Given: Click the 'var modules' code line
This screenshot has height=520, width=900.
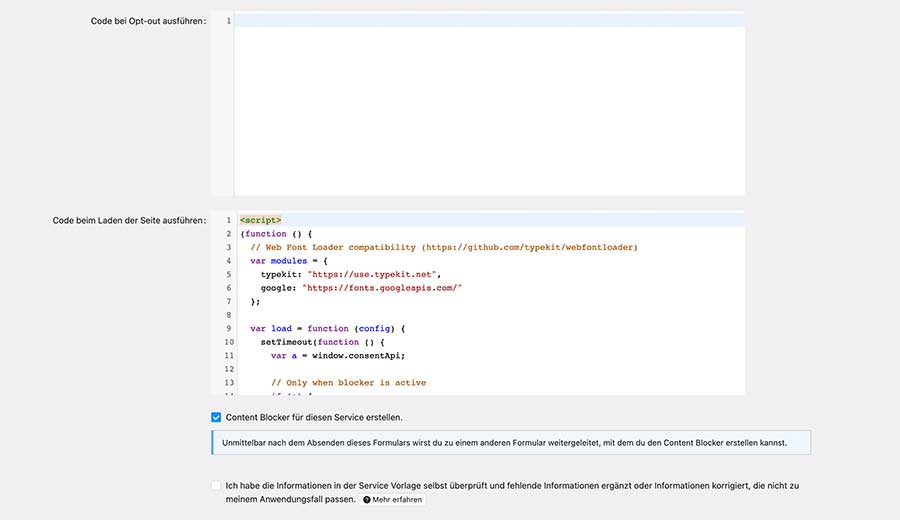Looking at the screenshot, I should pyautogui.click(x=286, y=261).
